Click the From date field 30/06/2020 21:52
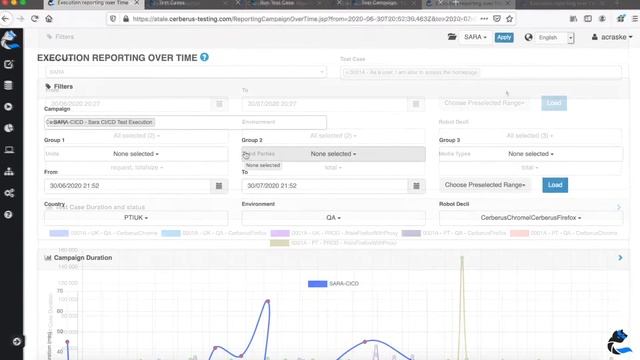Screen dimensions: 640x360 127,186
